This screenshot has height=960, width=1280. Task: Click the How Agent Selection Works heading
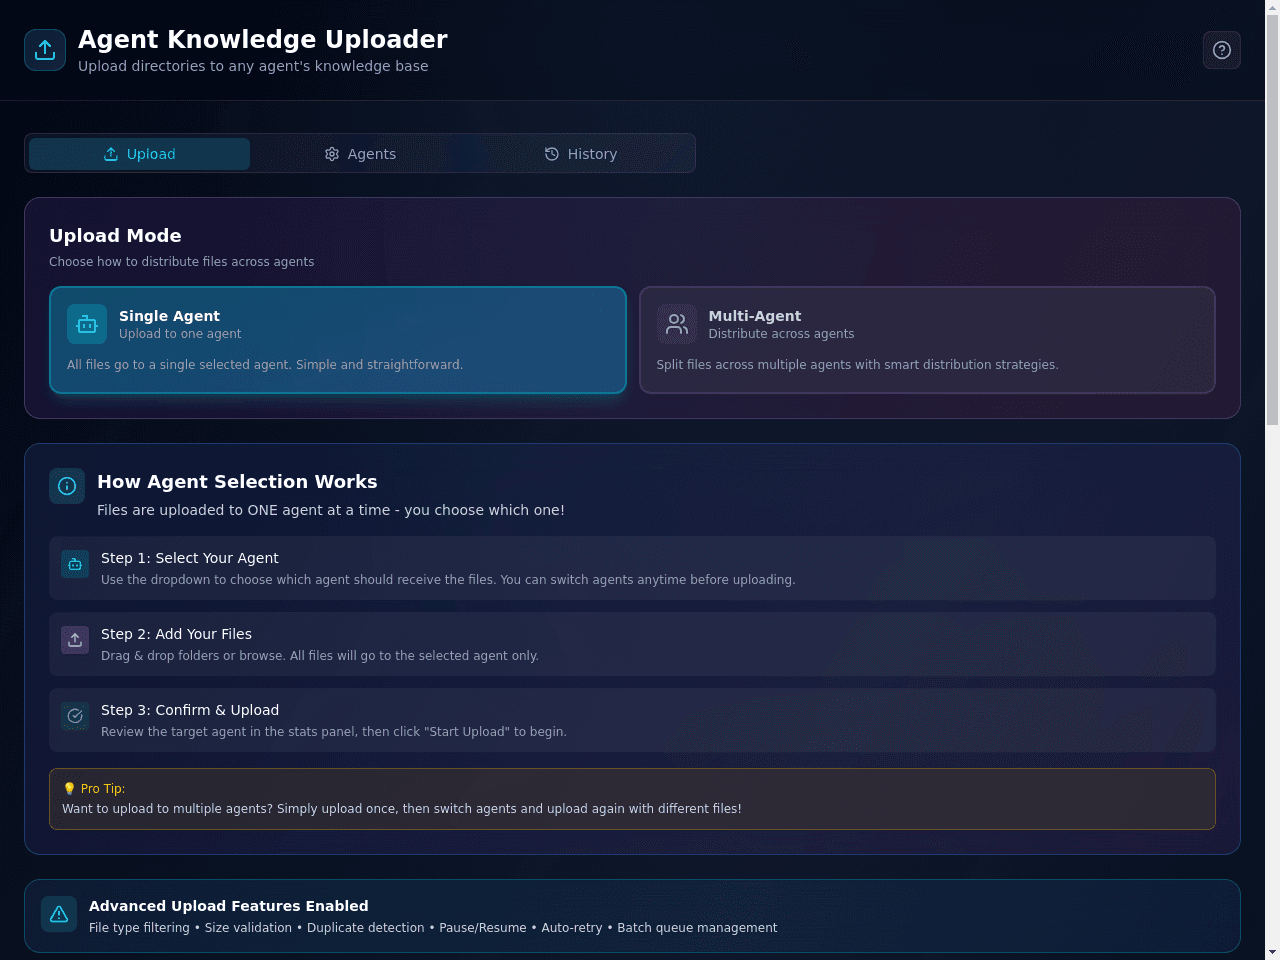point(237,482)
